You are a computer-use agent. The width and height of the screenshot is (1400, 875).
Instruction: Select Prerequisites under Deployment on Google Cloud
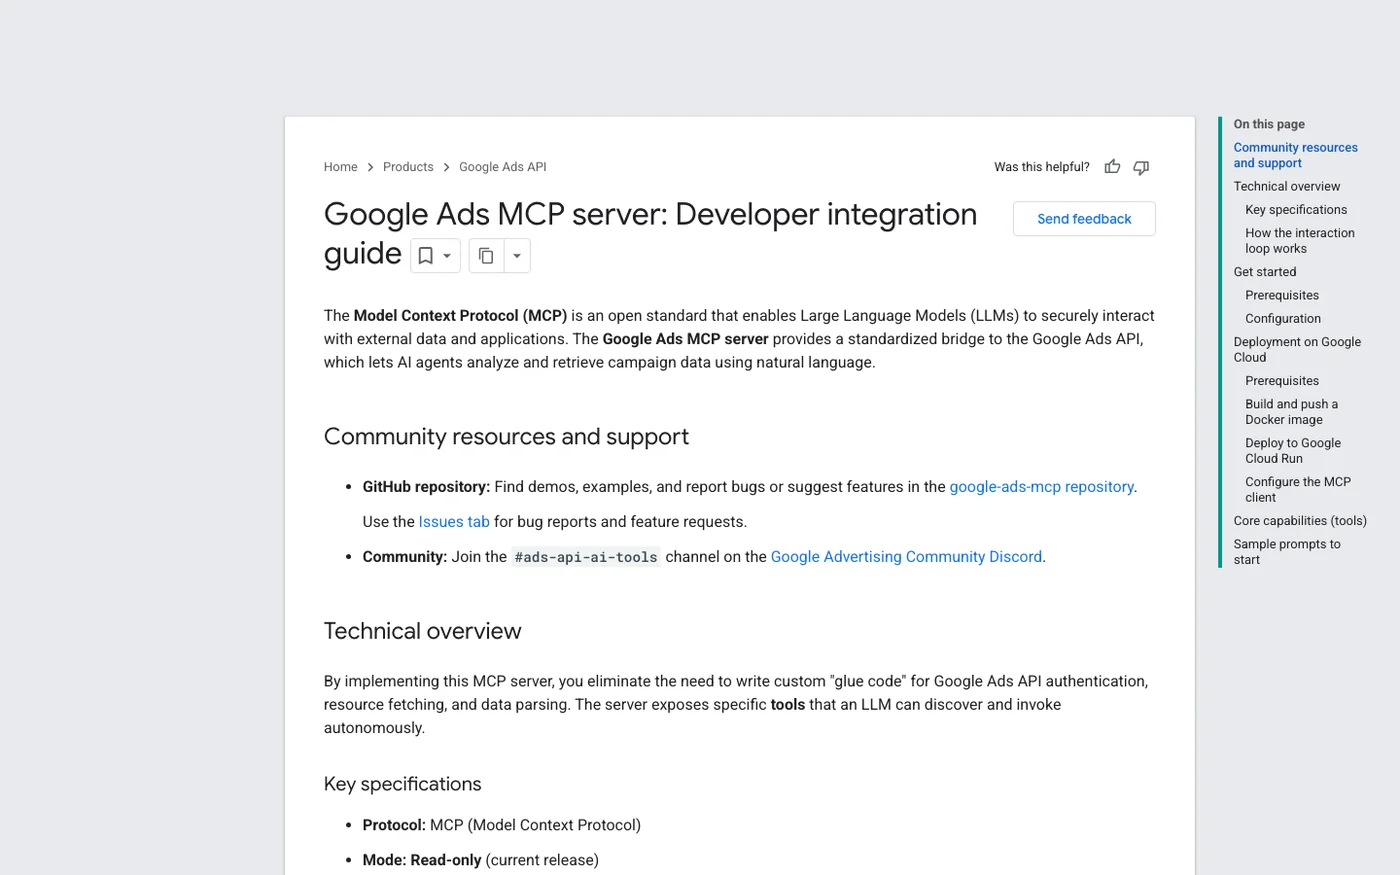[1282, 381]
